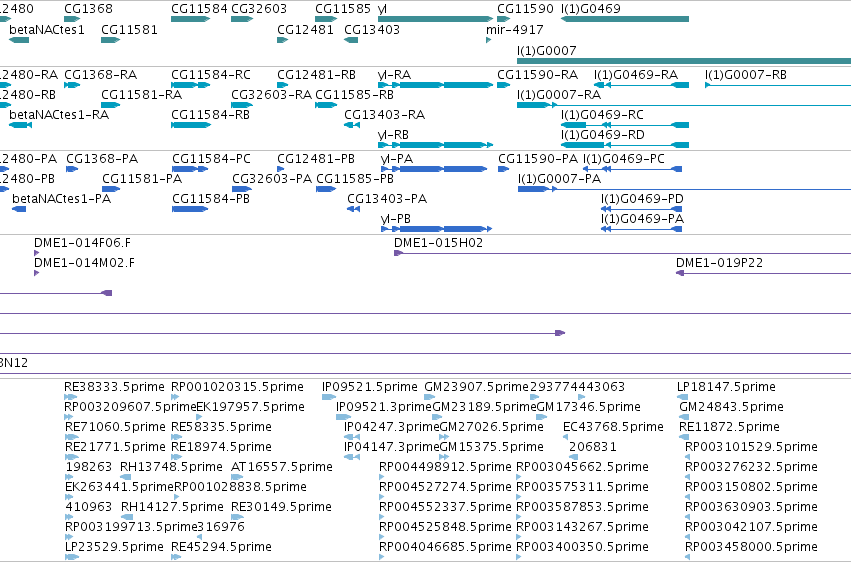
Task: Select the CG13403-PA protein feature
Action: click(x=354, y=209)
